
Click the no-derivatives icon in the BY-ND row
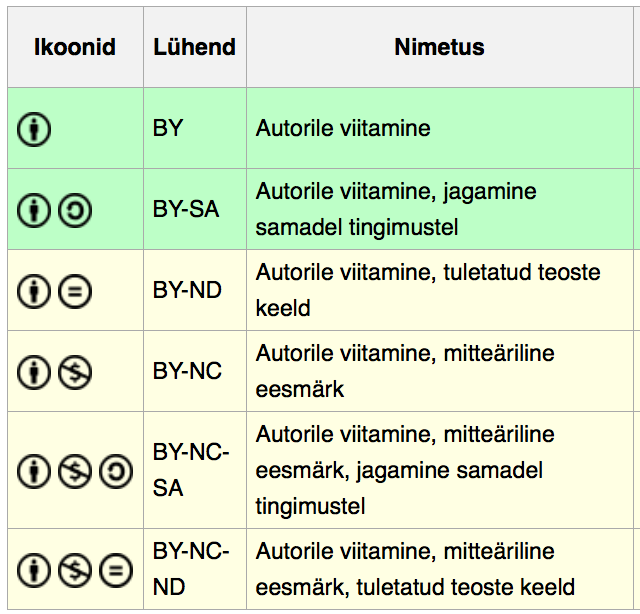(75, 291)
